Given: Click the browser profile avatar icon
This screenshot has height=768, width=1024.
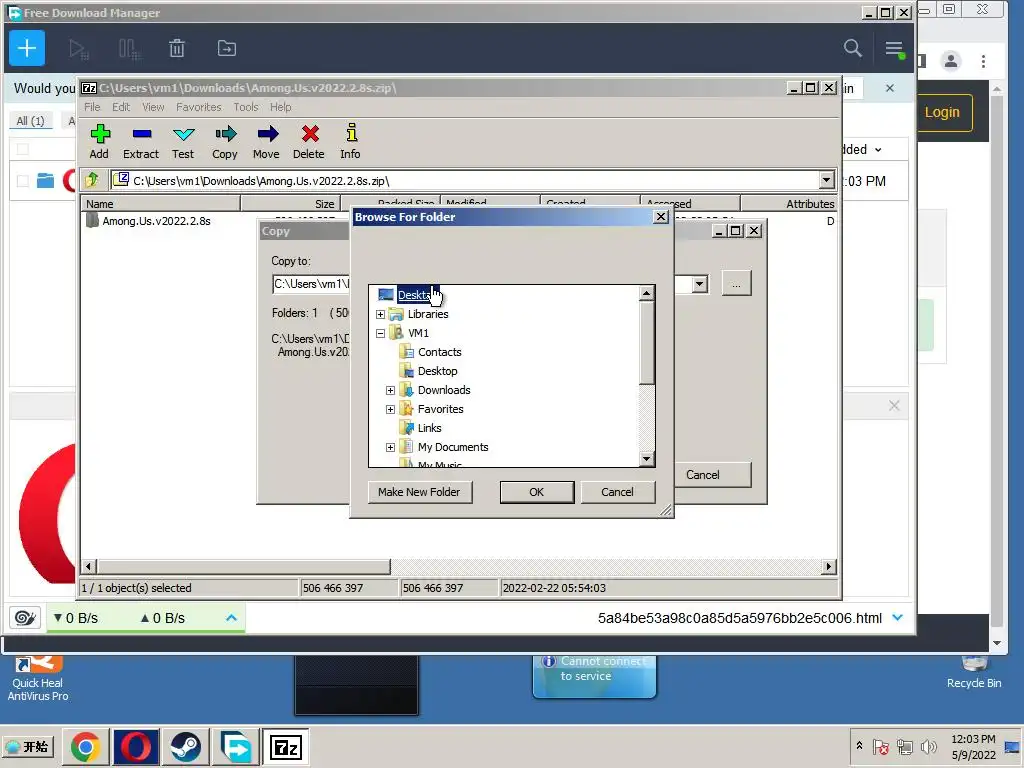Looking at the screenshot, I should (951, 61).
